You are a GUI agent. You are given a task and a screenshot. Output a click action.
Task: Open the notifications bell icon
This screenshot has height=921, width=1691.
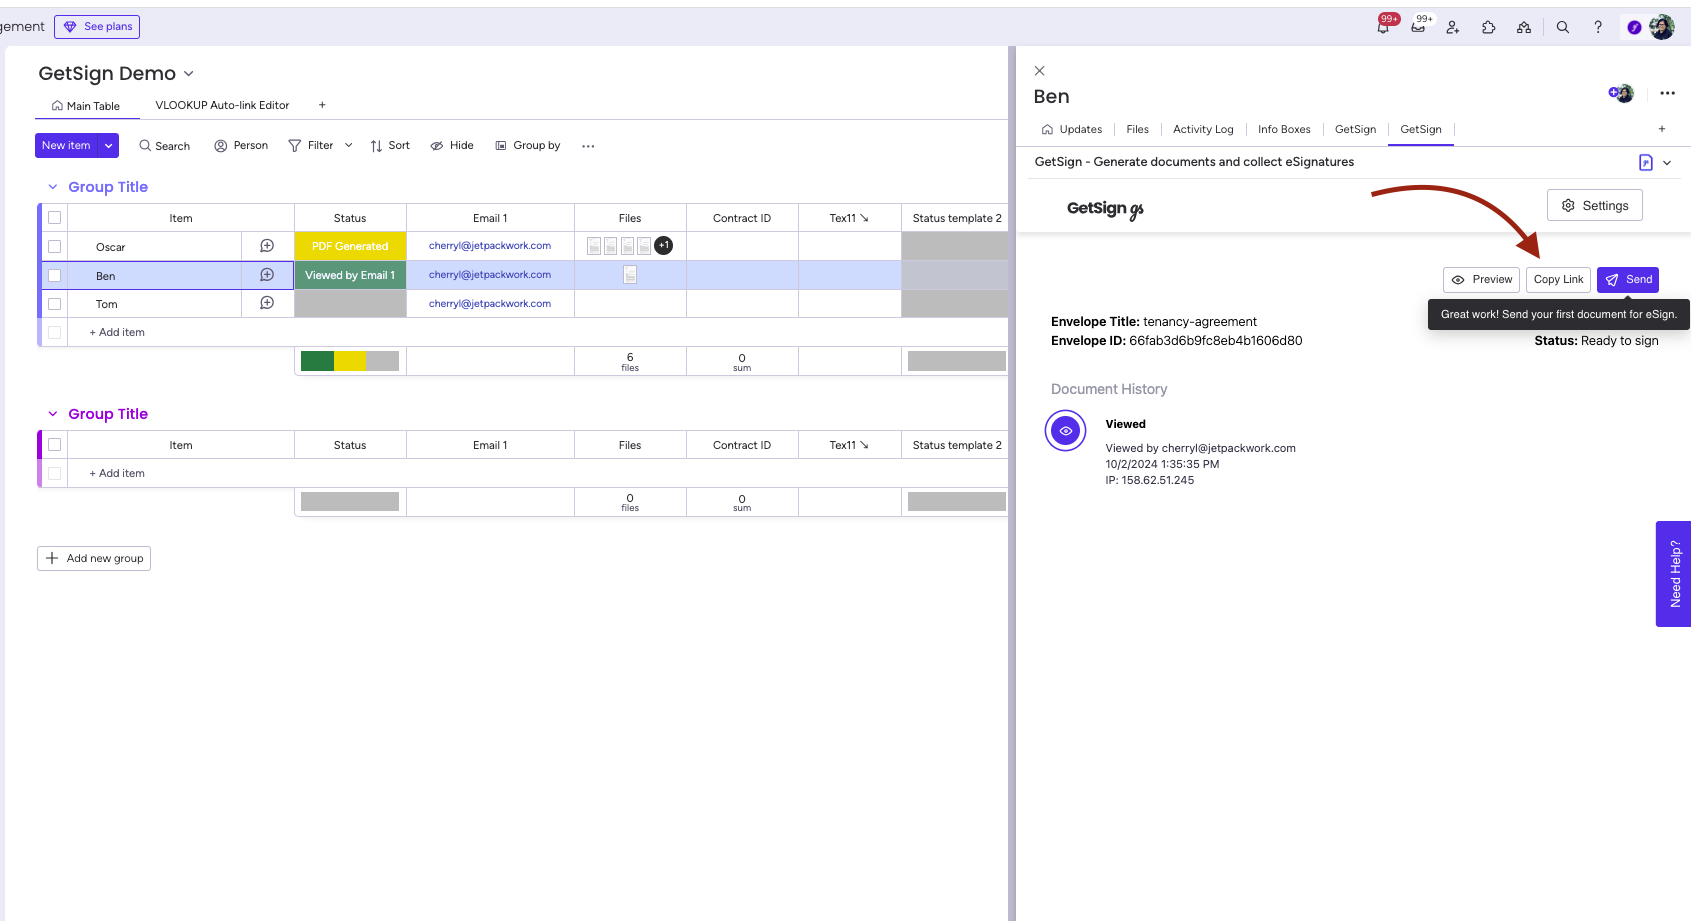point(1383,27)
